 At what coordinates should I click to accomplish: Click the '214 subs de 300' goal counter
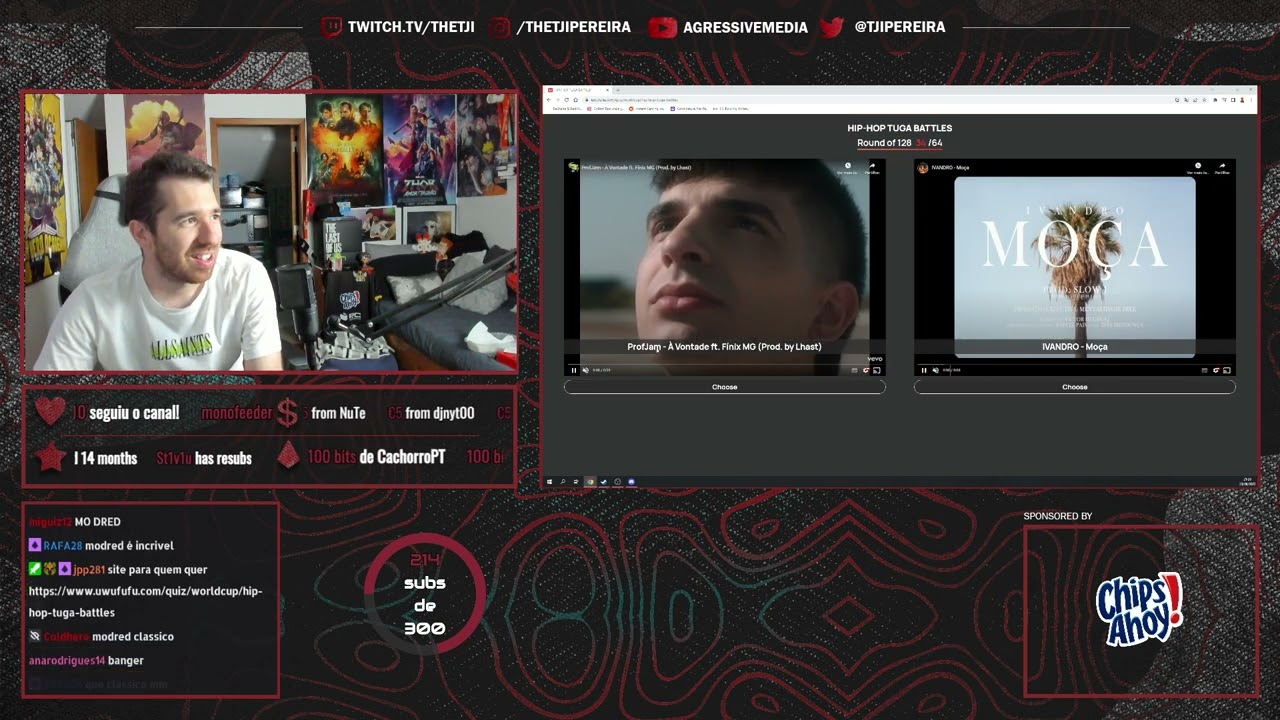[x=425, y=594]
